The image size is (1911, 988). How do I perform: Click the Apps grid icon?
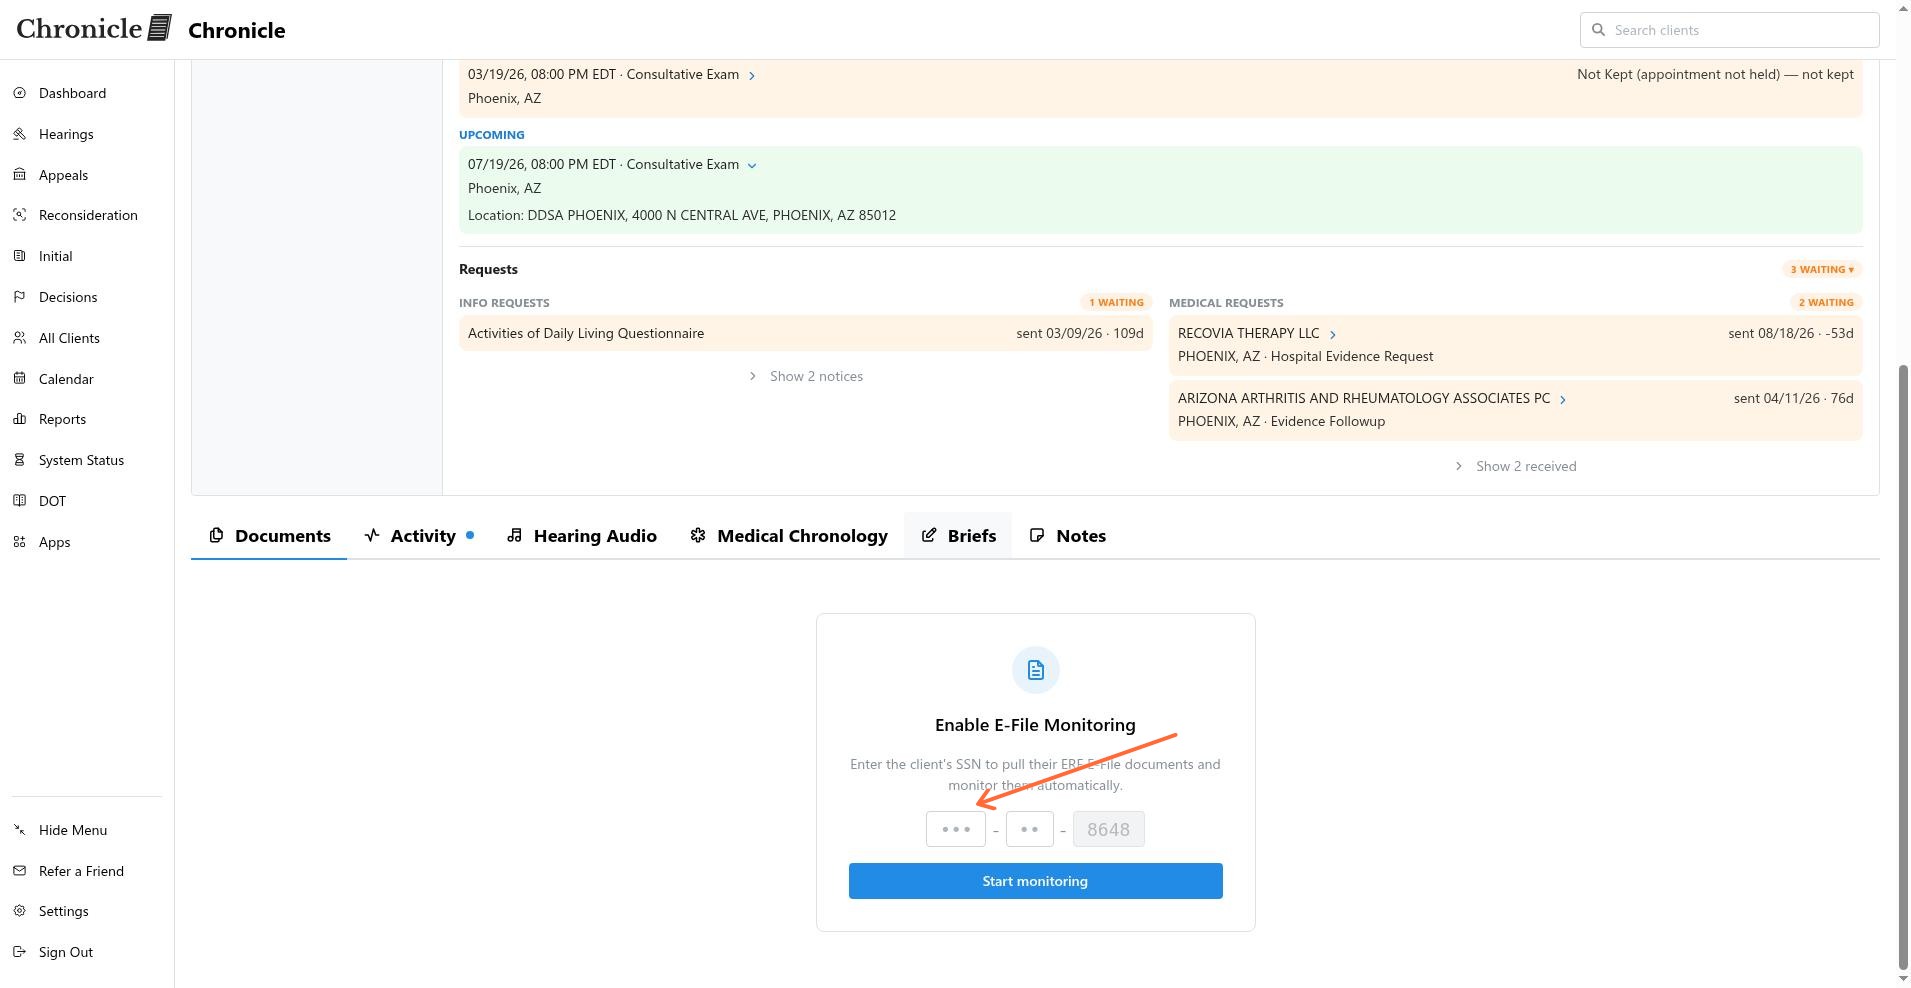(x=19, y=542)
